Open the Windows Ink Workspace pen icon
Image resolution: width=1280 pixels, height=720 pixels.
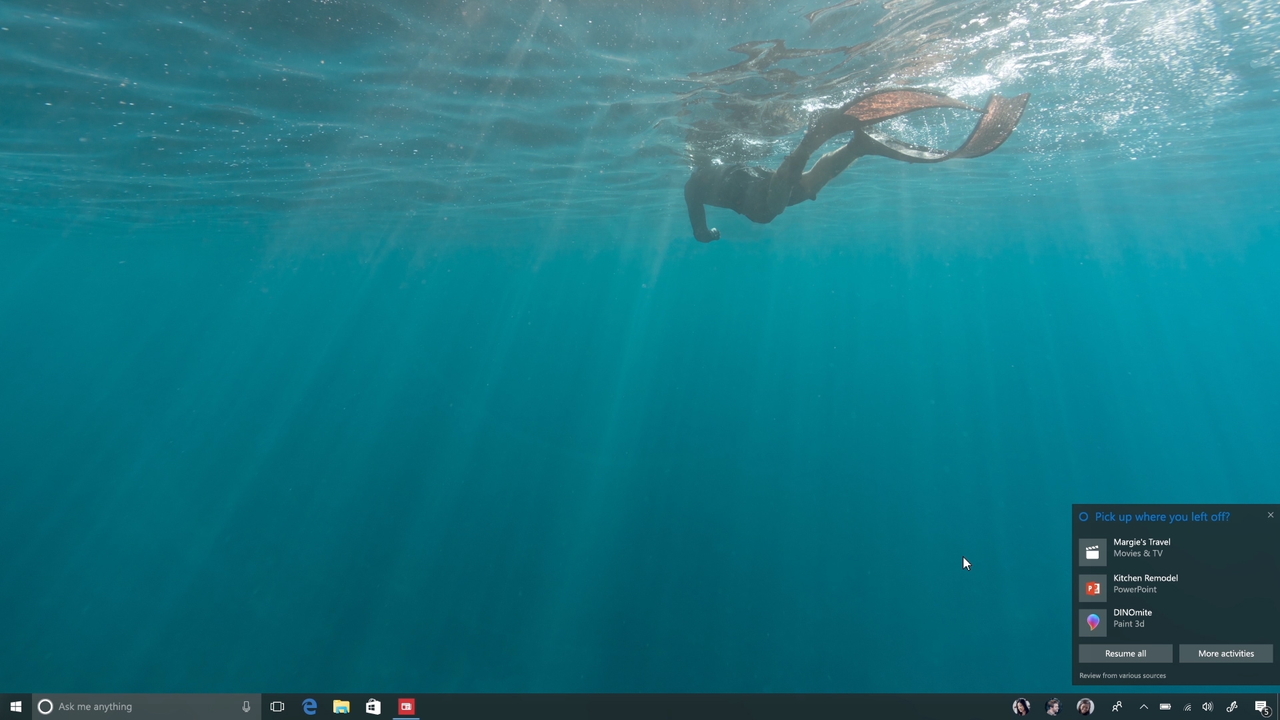coord(1232,707)
